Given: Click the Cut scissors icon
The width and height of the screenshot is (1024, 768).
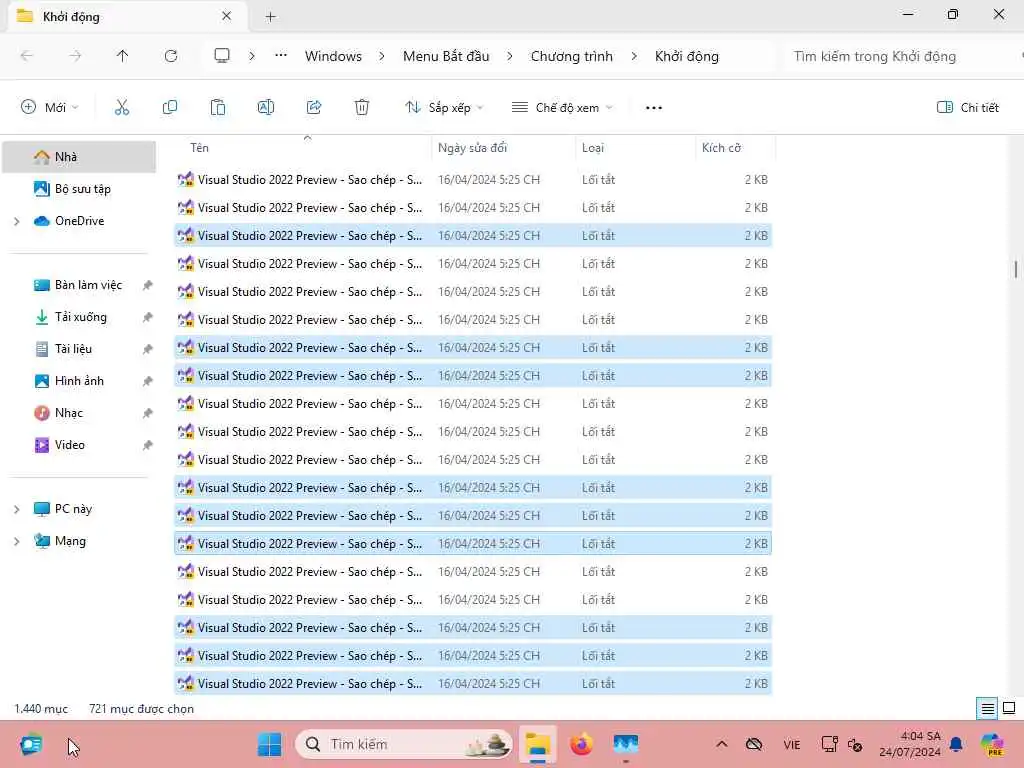Looking at the screenshot, I should 121,107.
